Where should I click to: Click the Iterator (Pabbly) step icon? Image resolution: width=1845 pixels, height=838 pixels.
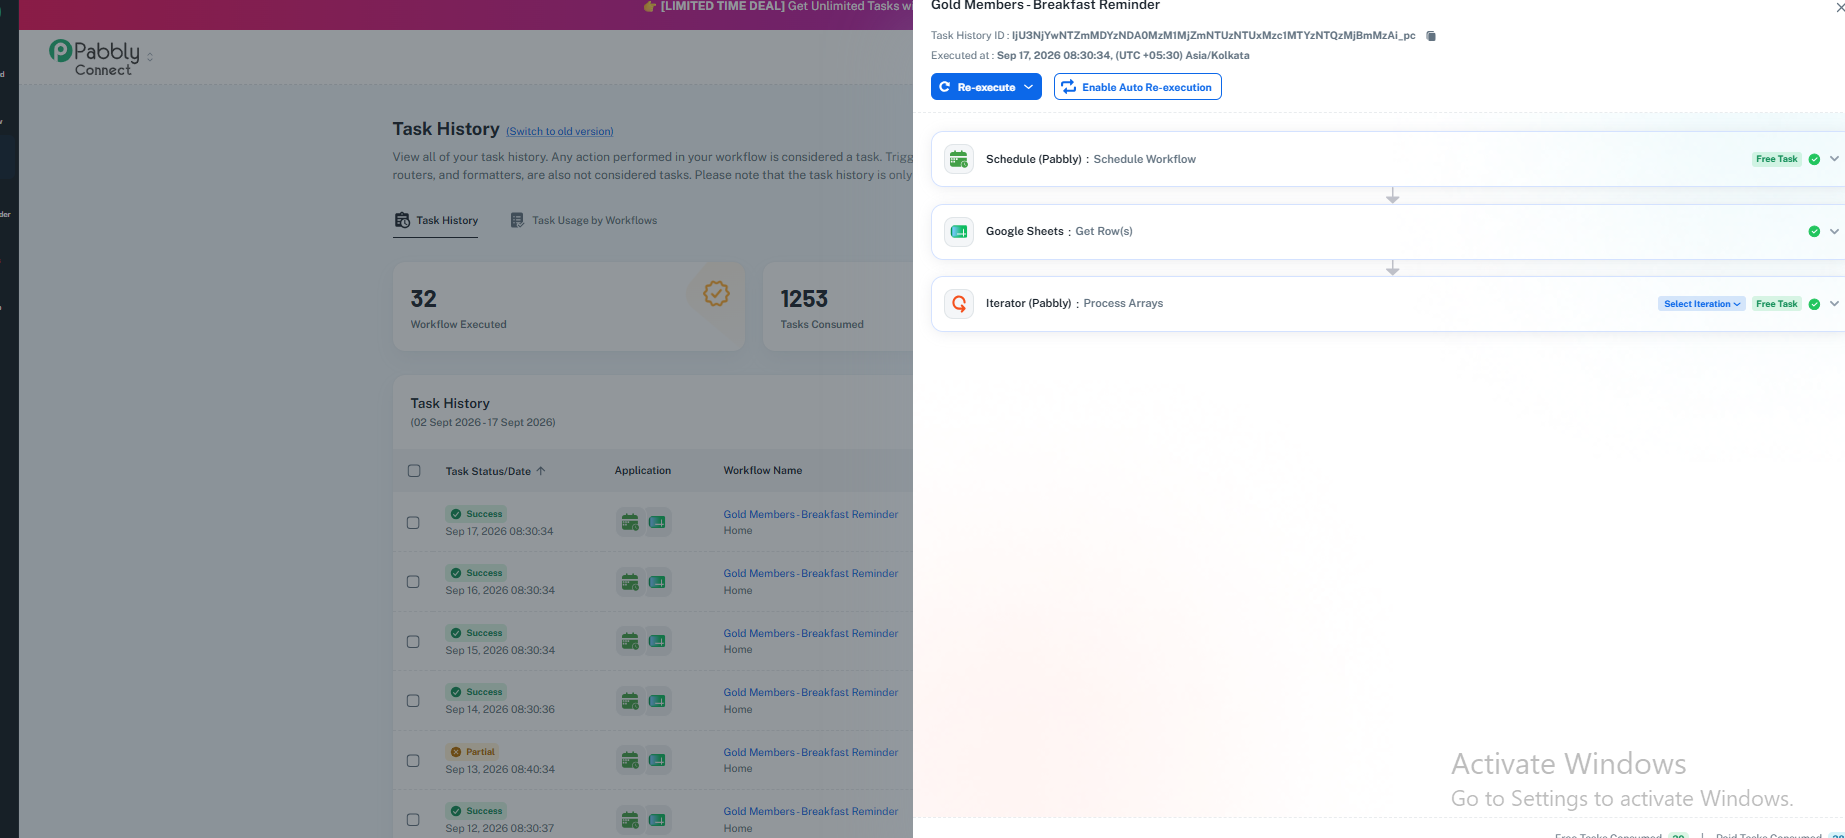959,303
